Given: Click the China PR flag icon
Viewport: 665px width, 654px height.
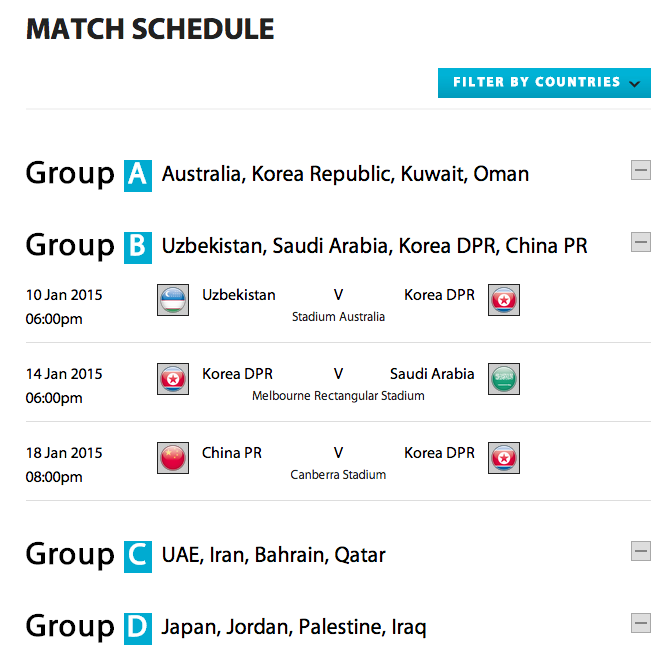Looking at the screenshot, I should coord(173,458).
